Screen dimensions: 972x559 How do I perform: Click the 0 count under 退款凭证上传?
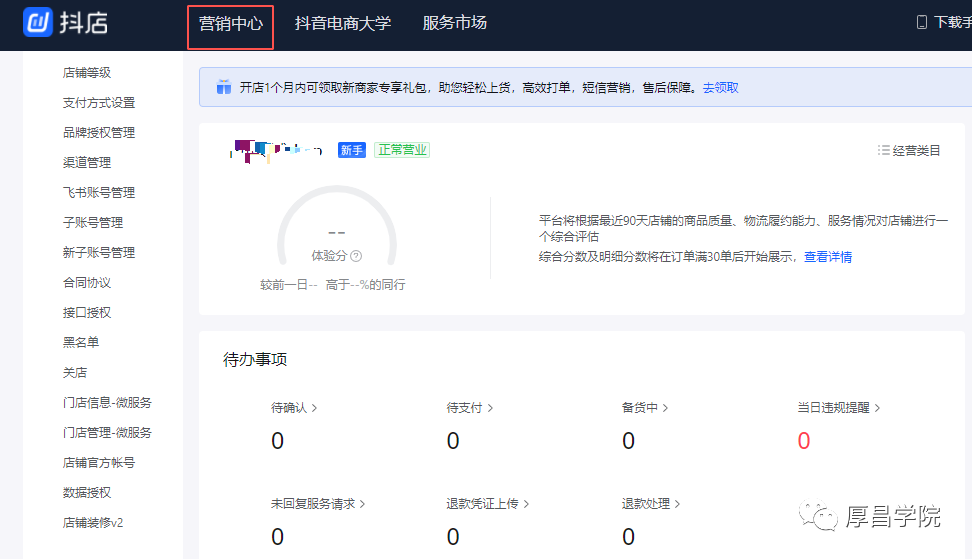pyautogui.click(x=453, y=537)
